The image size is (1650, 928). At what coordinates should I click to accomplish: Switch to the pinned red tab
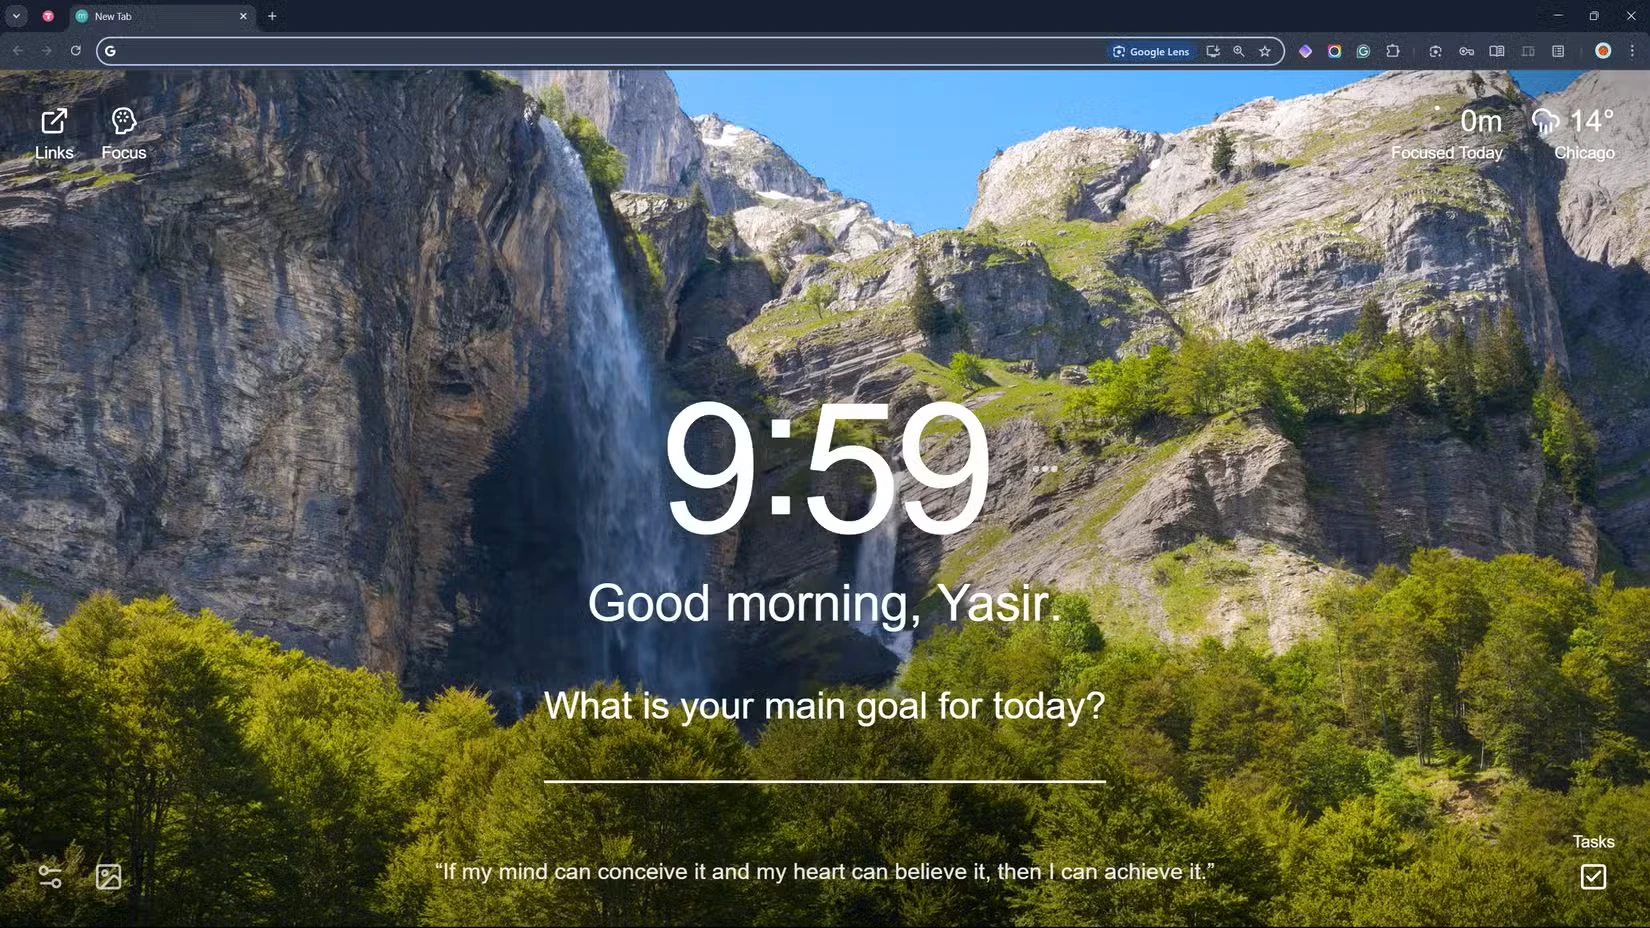click(x=48, y=16)
